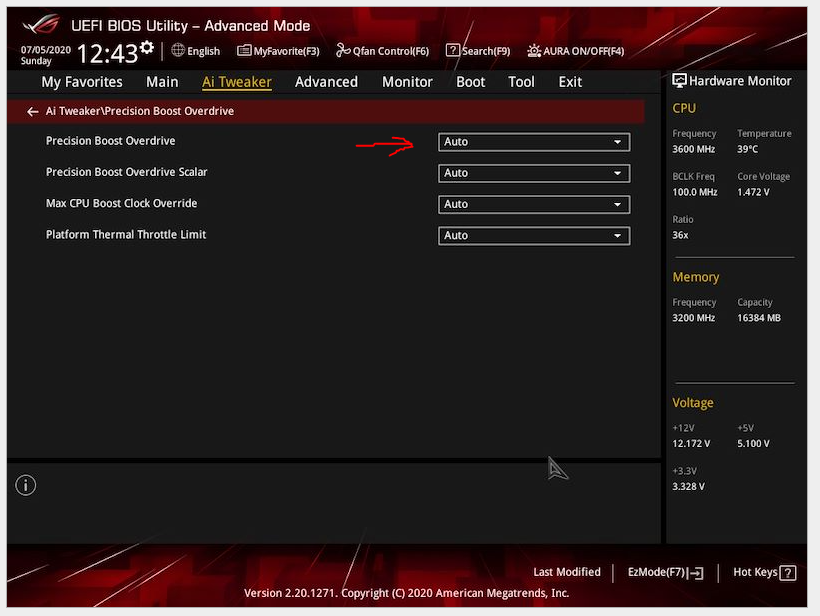Open Qfan Control(F6)

tap(382, 51)
